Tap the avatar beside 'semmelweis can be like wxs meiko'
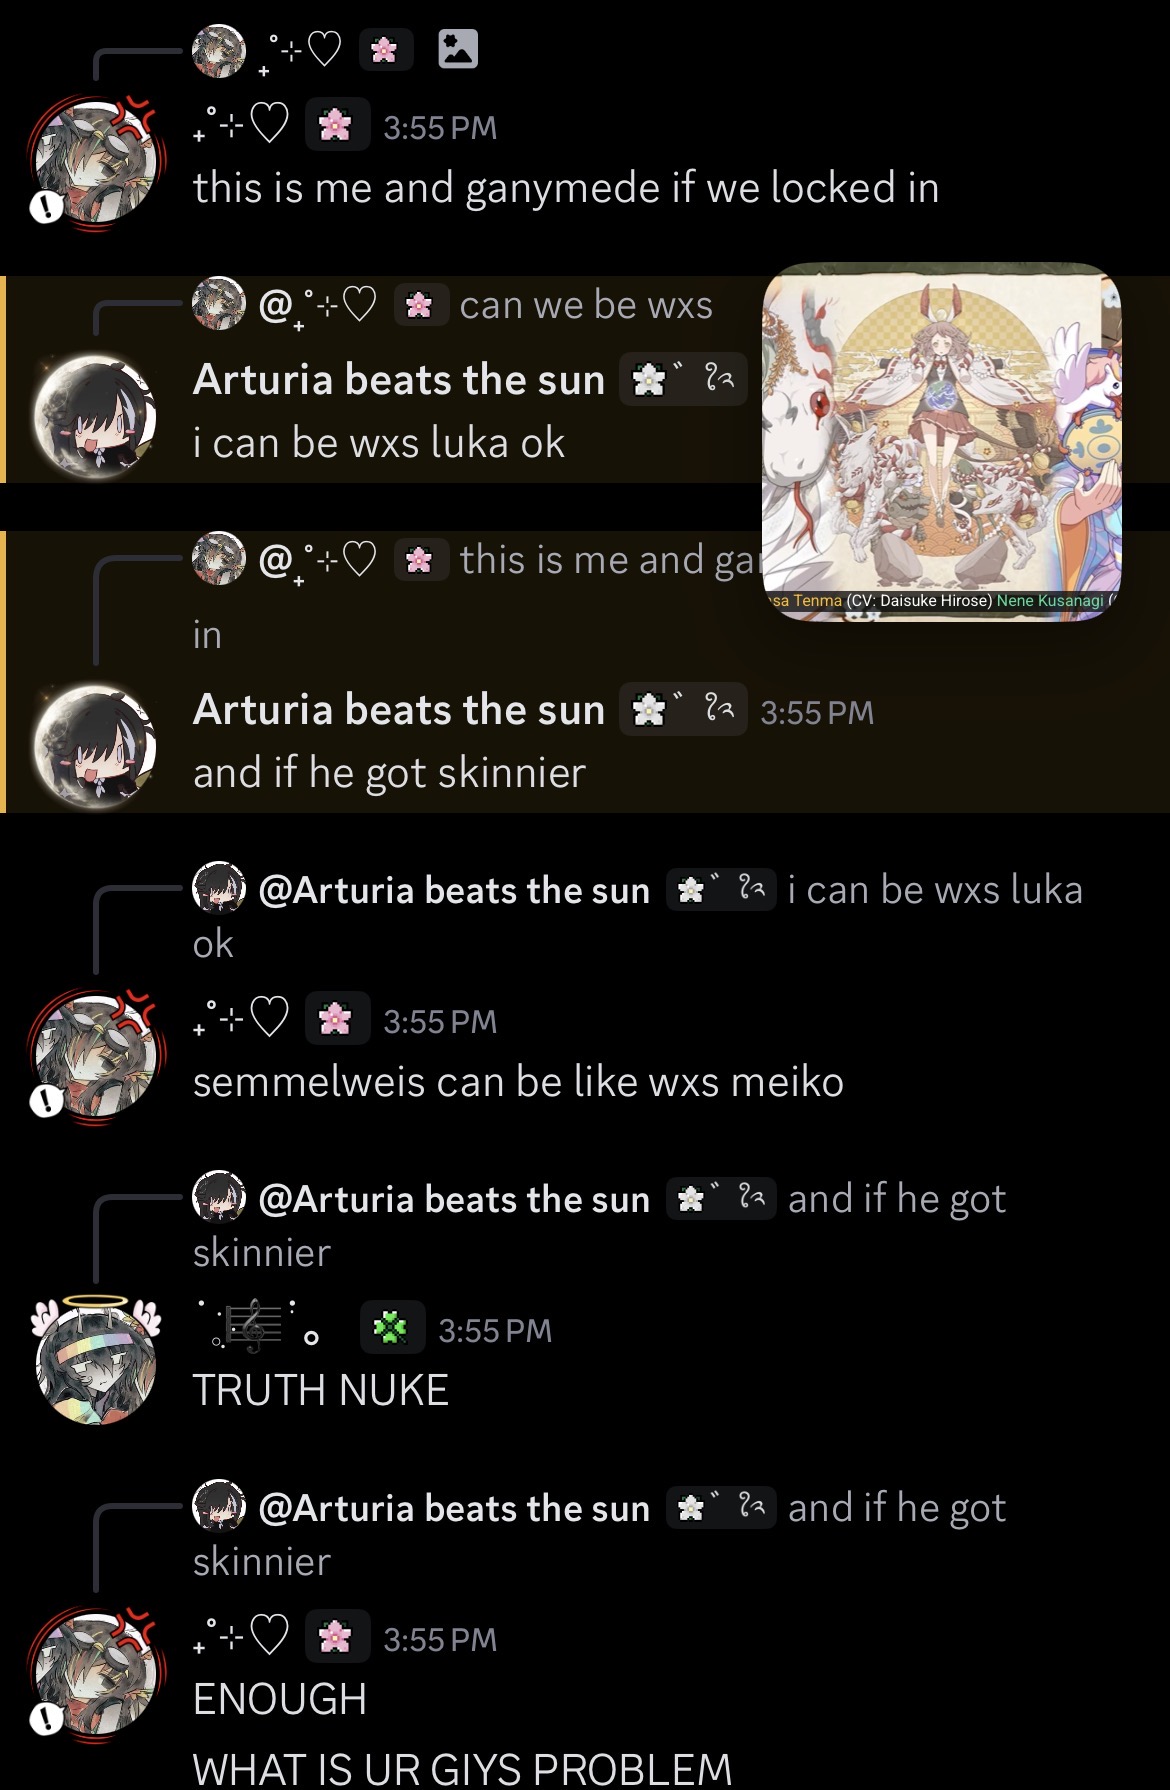Image resolution: width=1170 pixels, height=1790 pixels. click(95, 1054)
